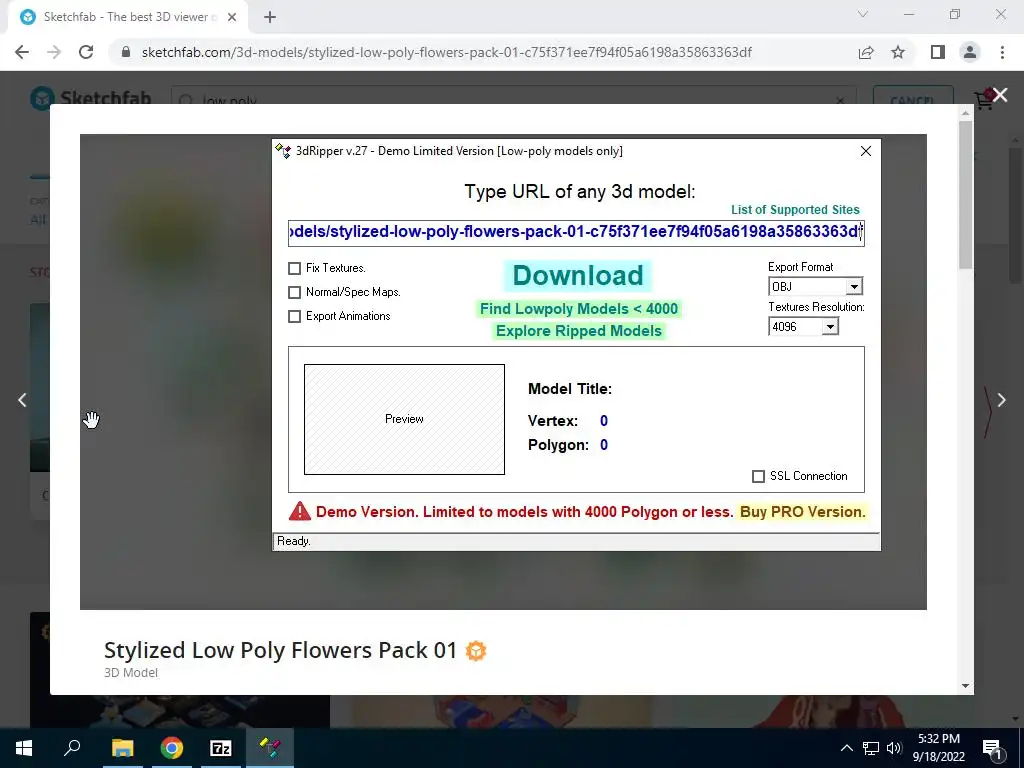Enable Export Animations checkbox
Image resolution: width=1024 pixels, height=768 pixels.
coord(295,316)
